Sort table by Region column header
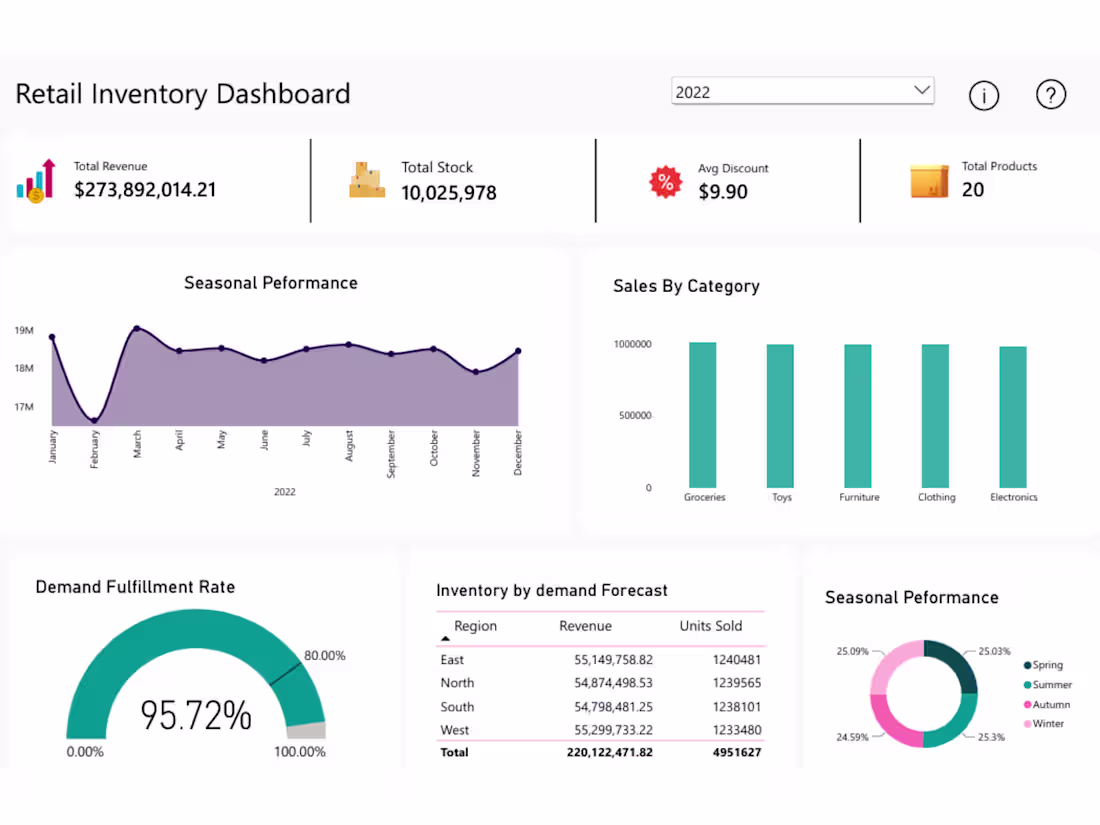This screenshot has width=1100, height=825. (475, 626)
